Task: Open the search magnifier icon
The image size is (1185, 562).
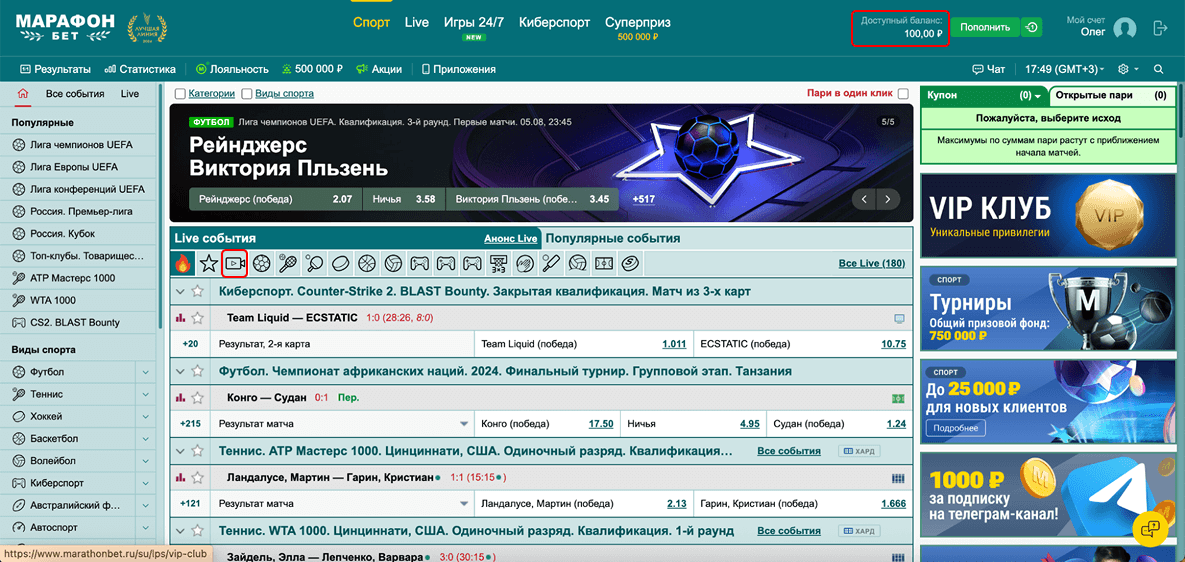Action: [x=1159, y=69]
